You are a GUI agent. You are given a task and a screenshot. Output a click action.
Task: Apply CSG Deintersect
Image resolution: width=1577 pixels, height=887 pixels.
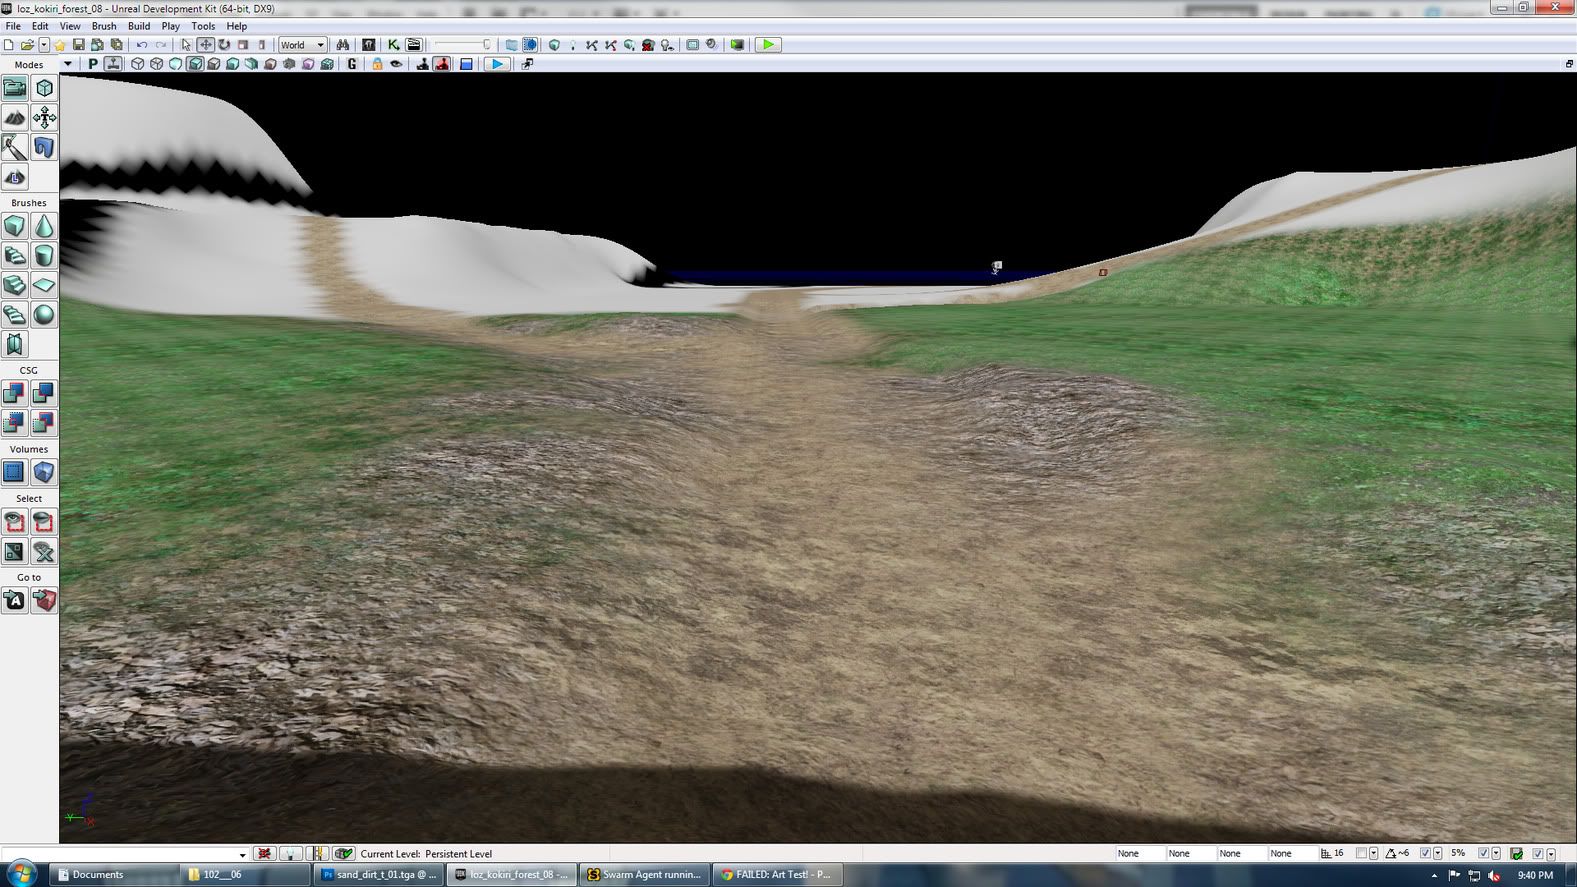click(44, 423)
